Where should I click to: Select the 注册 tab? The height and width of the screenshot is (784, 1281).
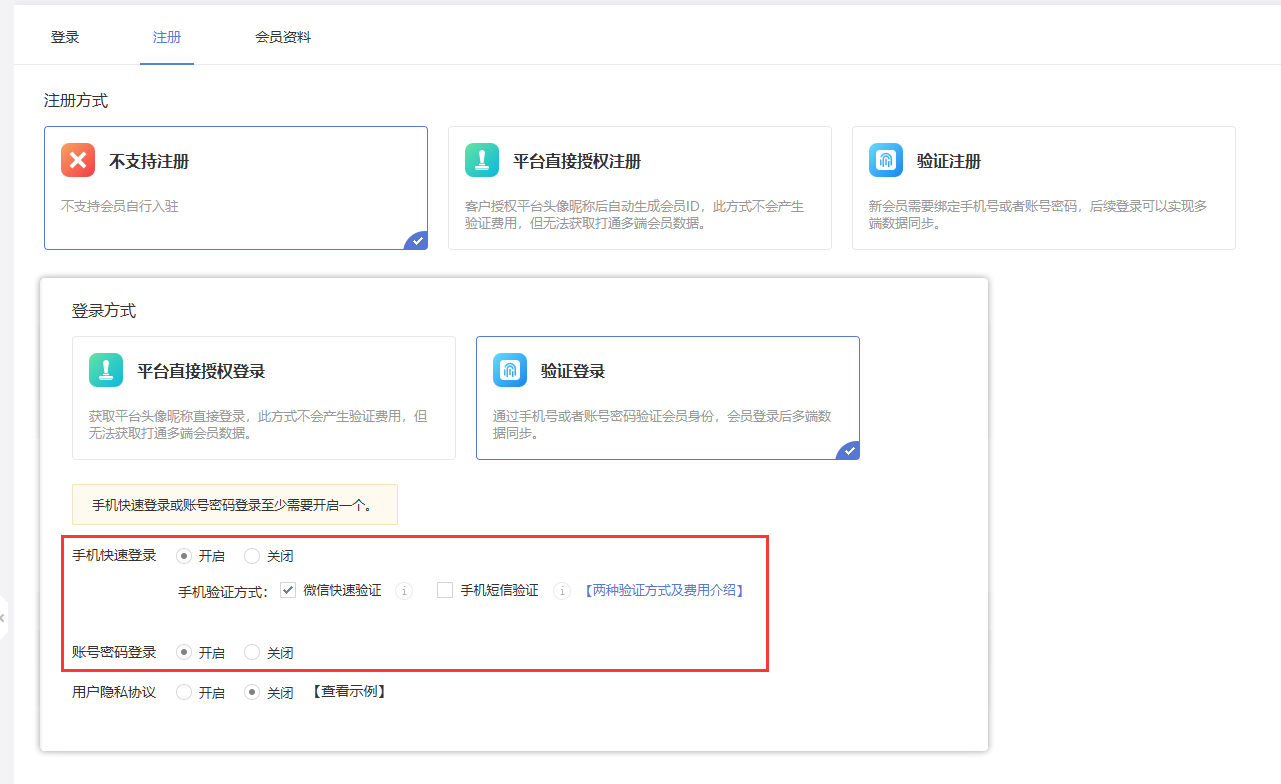point(167,37)
